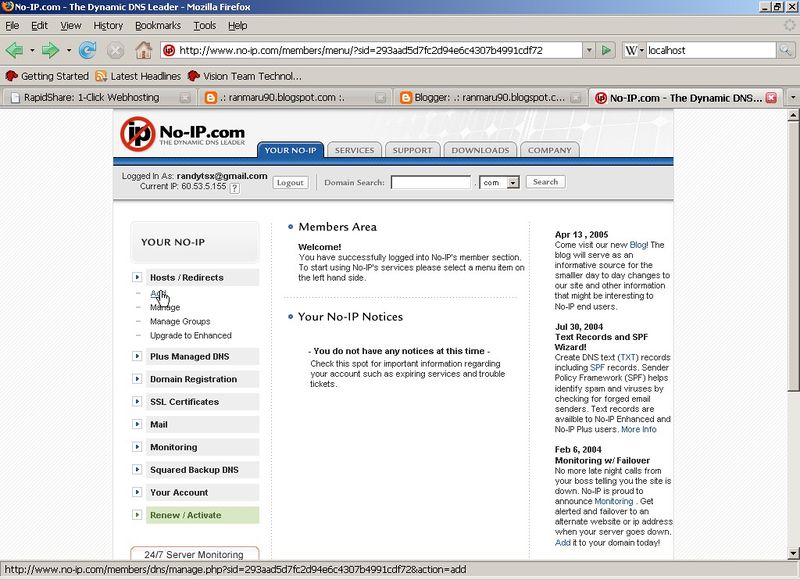Open the SERVICES site tab
Screen dimensions: 800x580
point(355,150)
